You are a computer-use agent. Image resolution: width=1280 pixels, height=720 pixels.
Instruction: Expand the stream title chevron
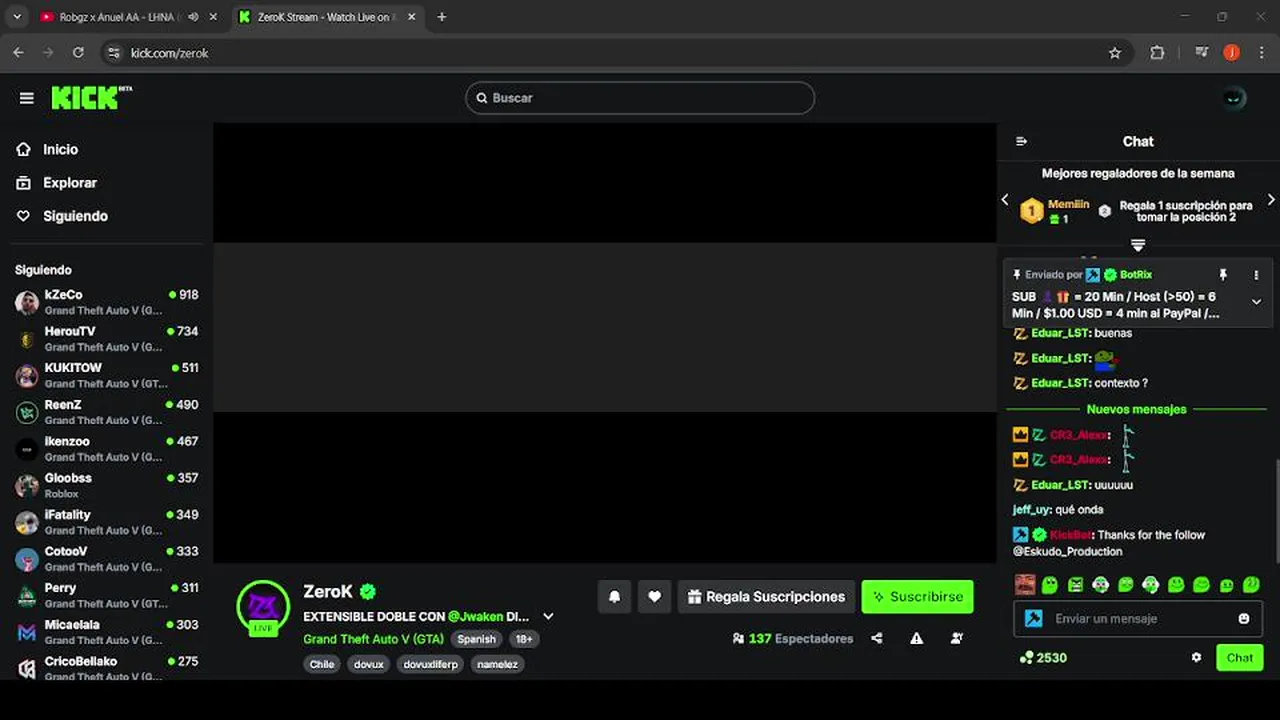coord(548,617)
